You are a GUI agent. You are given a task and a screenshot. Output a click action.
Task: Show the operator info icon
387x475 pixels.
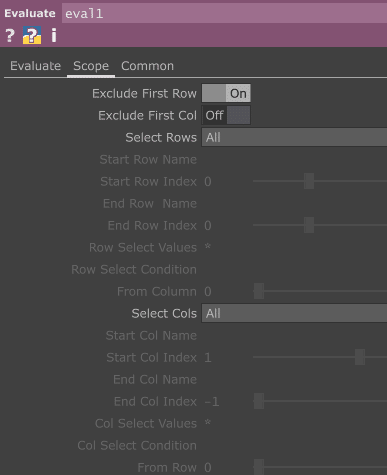pyautogui.click(x=54, y=35)
